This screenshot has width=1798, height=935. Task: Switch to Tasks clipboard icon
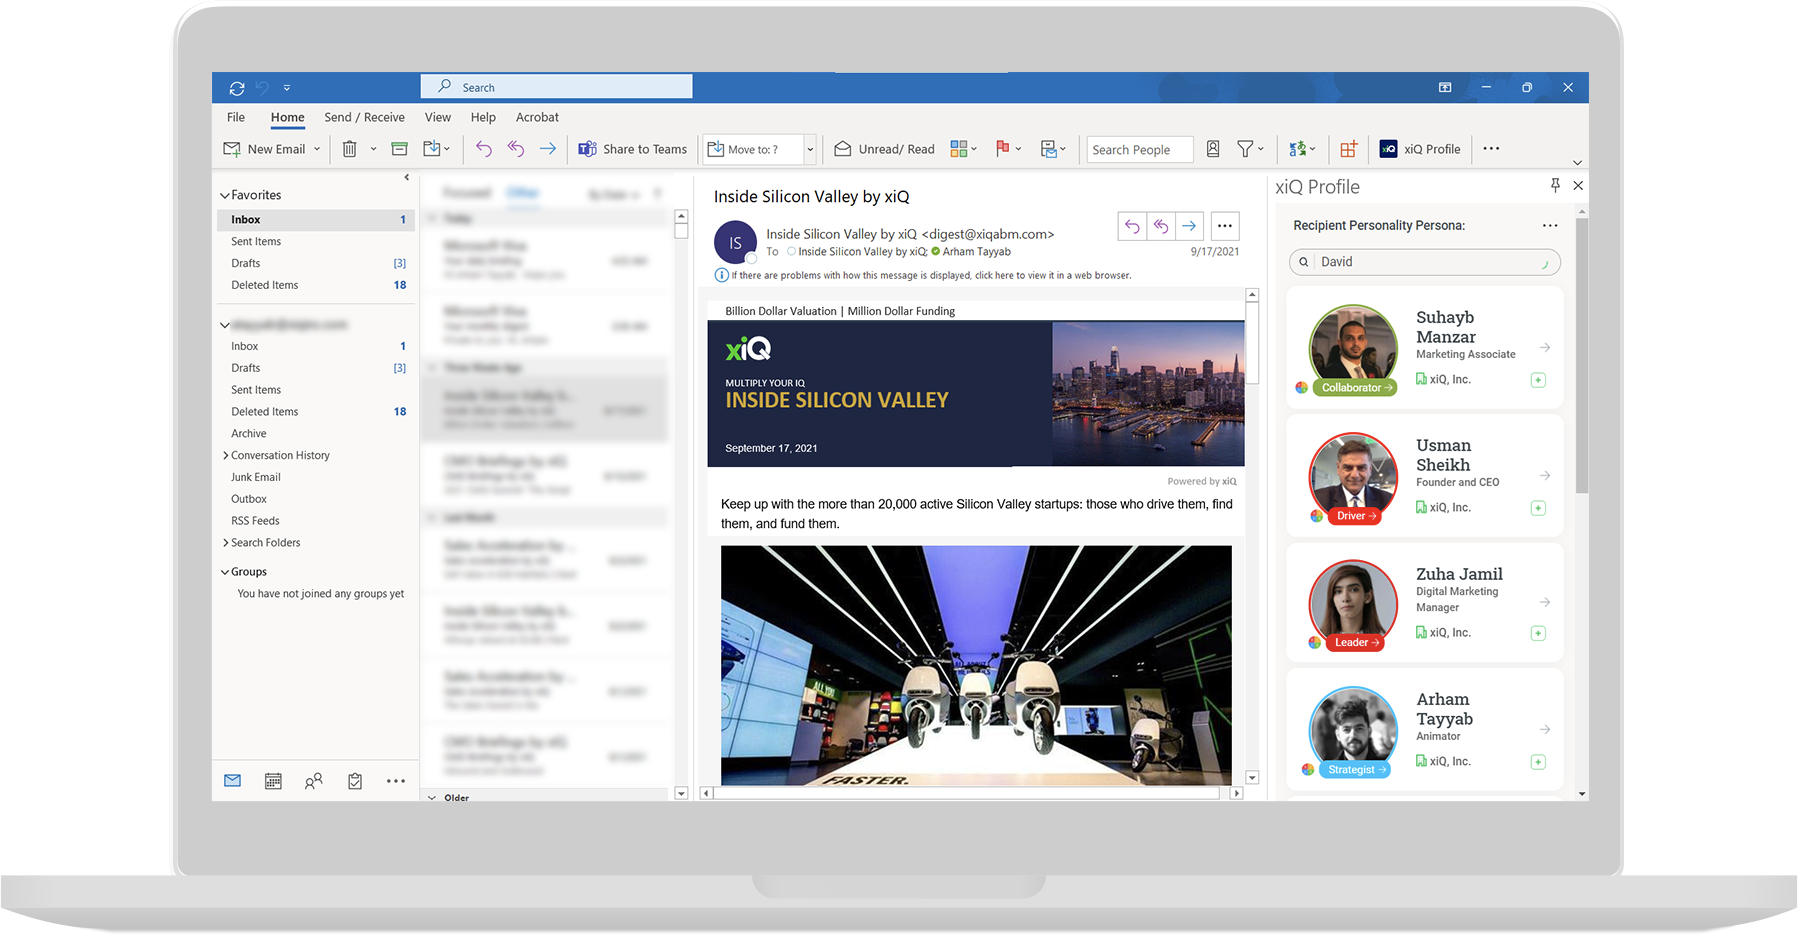pos(355,781)
